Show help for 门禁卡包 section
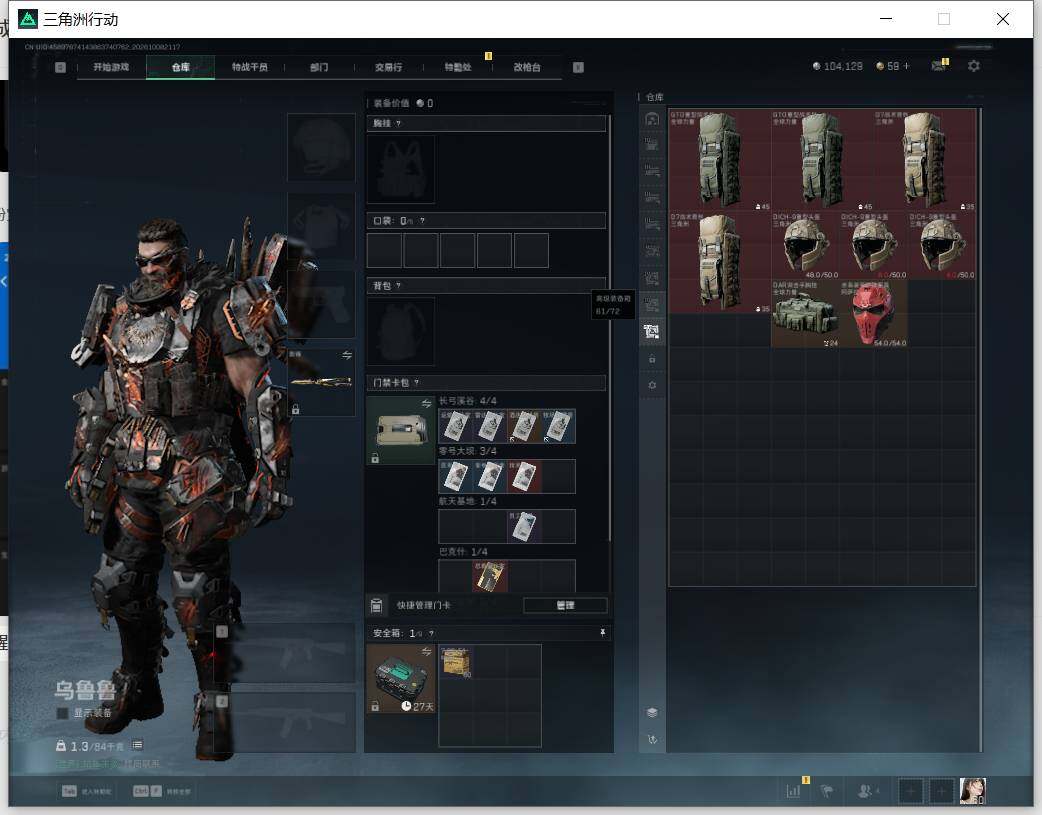 coord(417,382)
